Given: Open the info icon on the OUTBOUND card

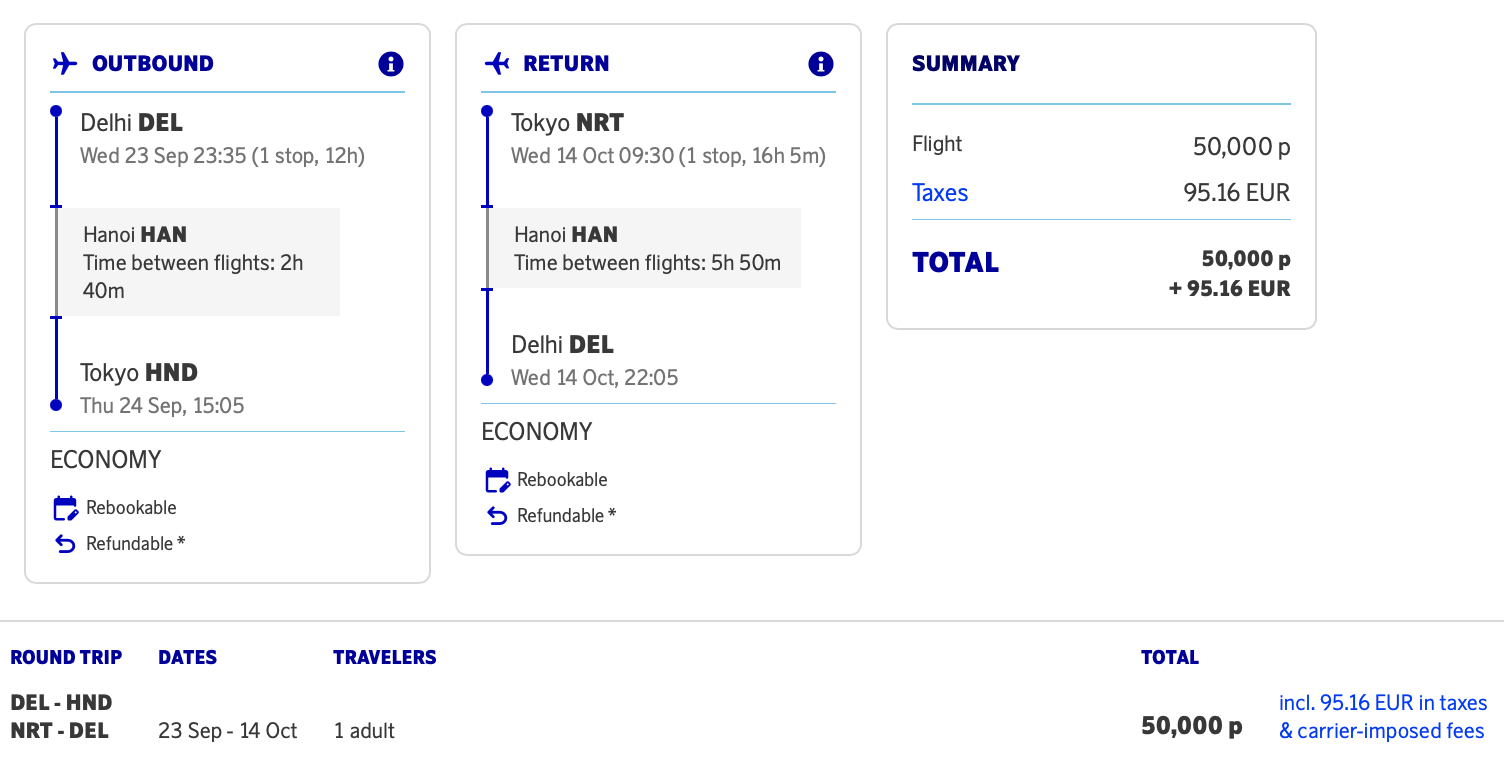Looking at the screenshot, I should point(391,63).
